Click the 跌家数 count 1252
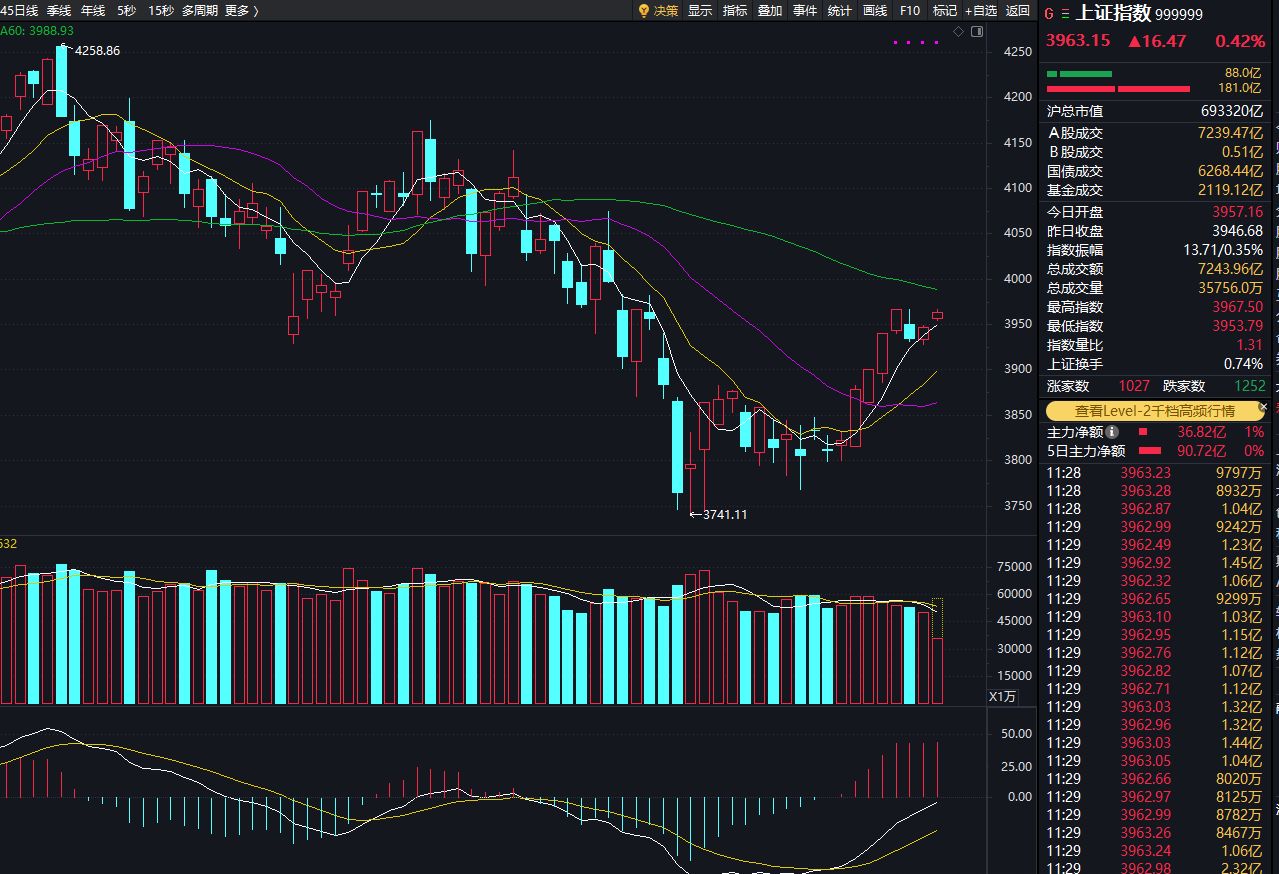The width and height of the screenshot is (1279, 874). pos(1250,386)
